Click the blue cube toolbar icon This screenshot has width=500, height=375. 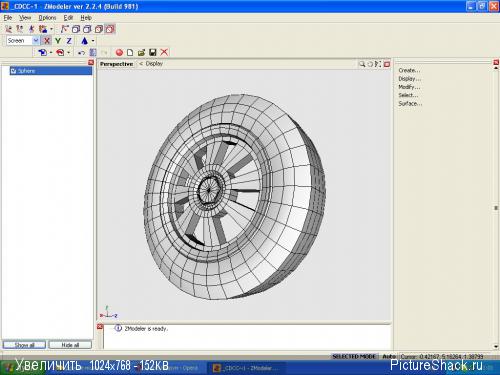[42, 52]
